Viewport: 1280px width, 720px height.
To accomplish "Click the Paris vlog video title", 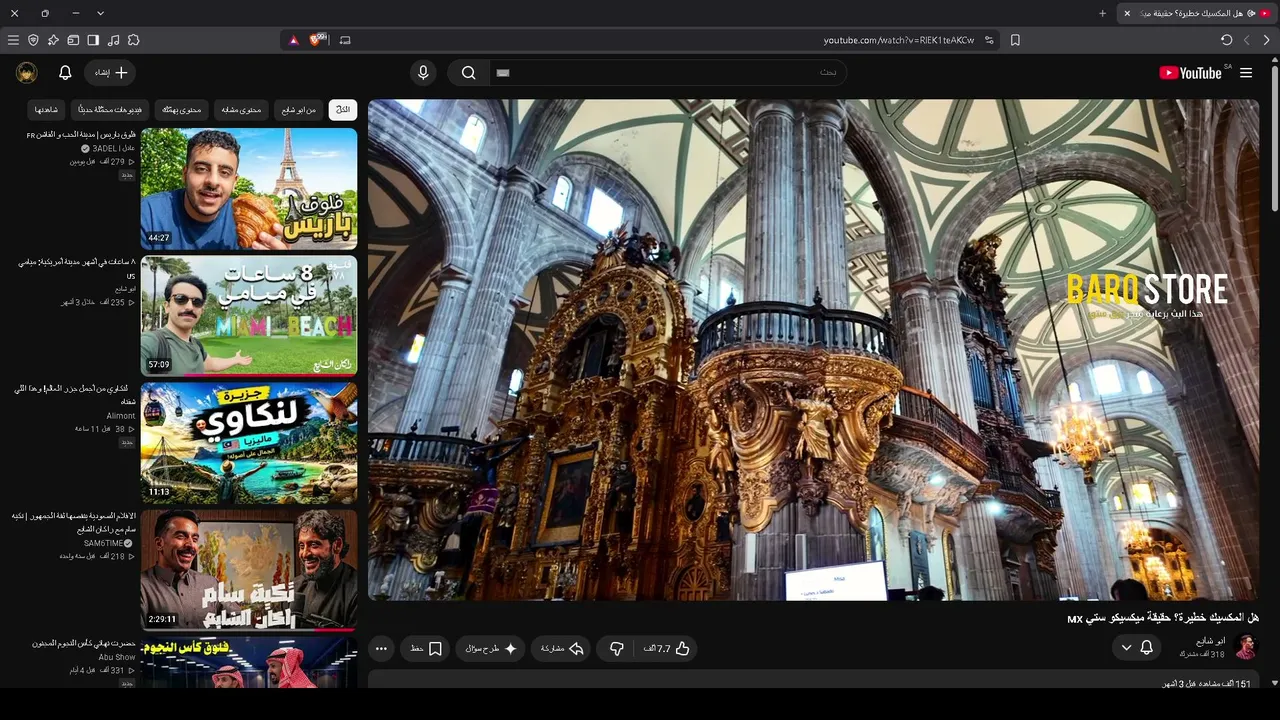I will tap(81, 135).
